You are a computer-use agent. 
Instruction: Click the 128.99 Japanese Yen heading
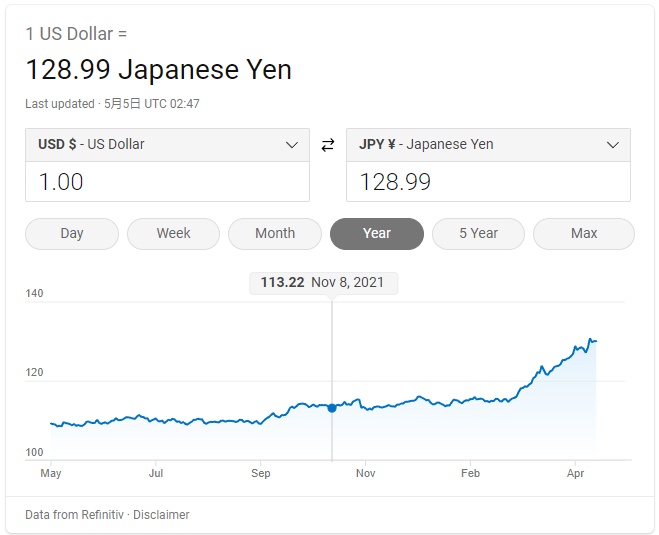click(x=158, y=70)
